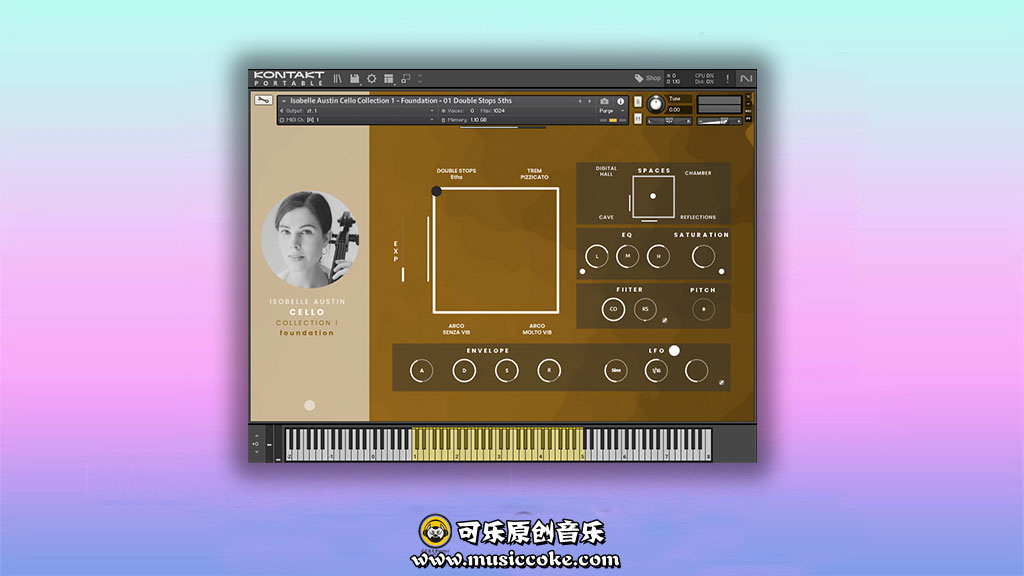Click the stereo pan slider
The image size is (1024, 576).
click(x=669, y=121)
